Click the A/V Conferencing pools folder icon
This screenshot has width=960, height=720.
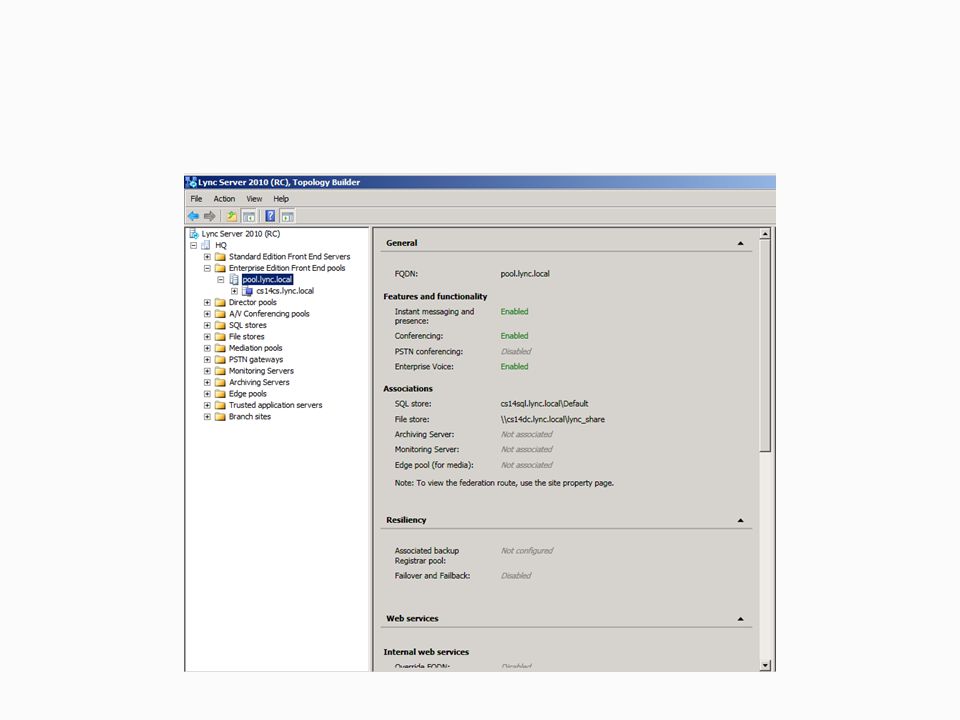[220, 313]
